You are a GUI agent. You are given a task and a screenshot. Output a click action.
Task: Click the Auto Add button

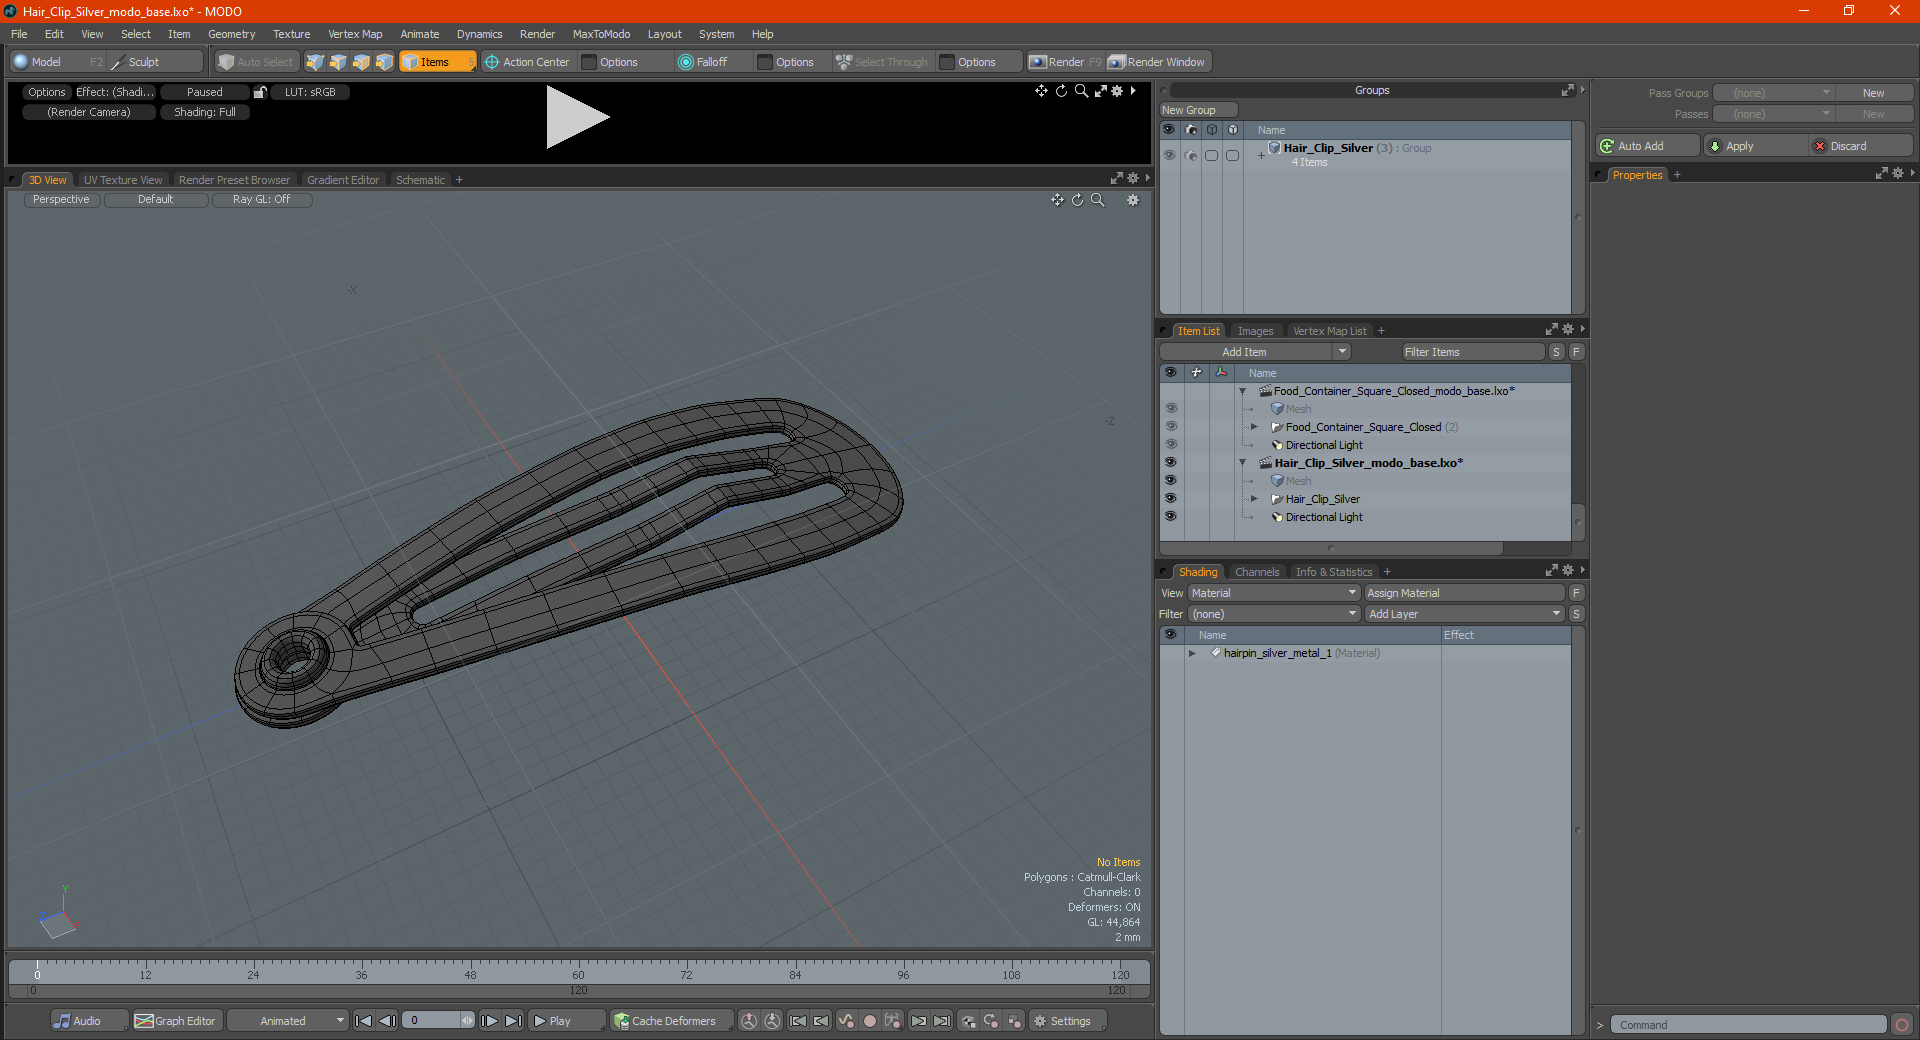click(1648, 146)
